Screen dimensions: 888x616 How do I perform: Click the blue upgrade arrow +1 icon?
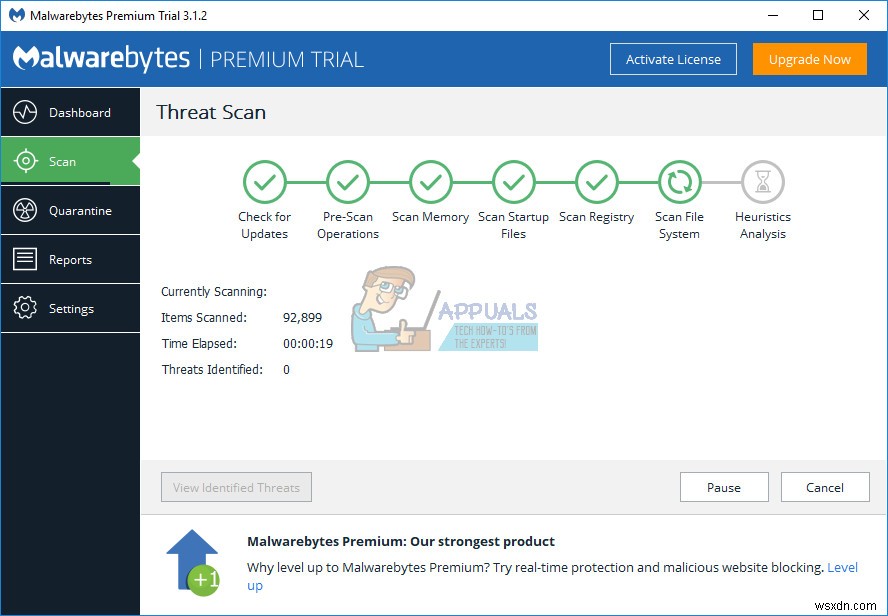[x=193, y=562]
